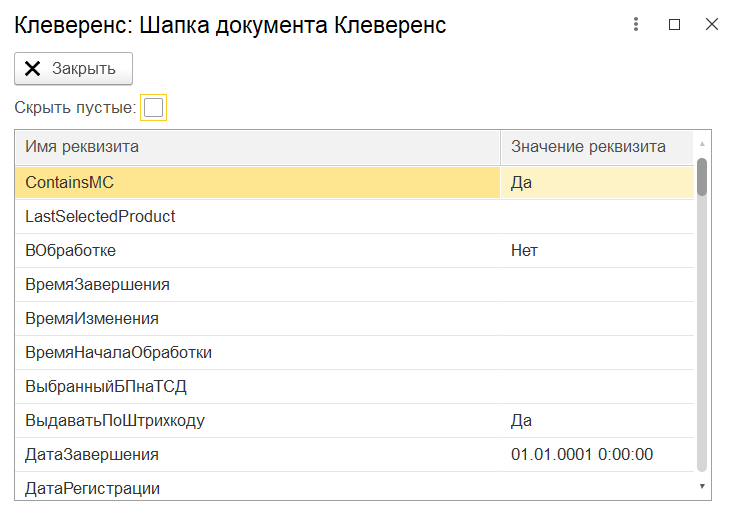The height and width of the screenshot is (514, 737).
Task: Select the ContainsMC row
Action: click(354, 182)
